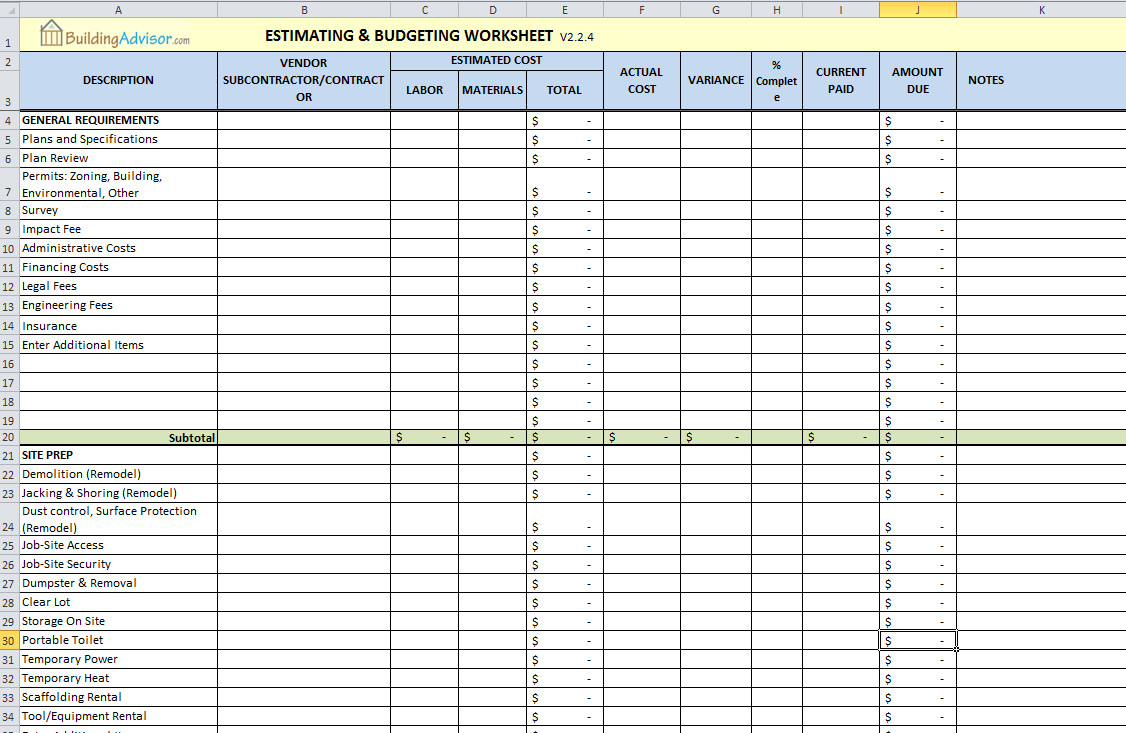
Task: Select the Clear Lot cell
Action: pyautogui.click(x=118, y=602)
